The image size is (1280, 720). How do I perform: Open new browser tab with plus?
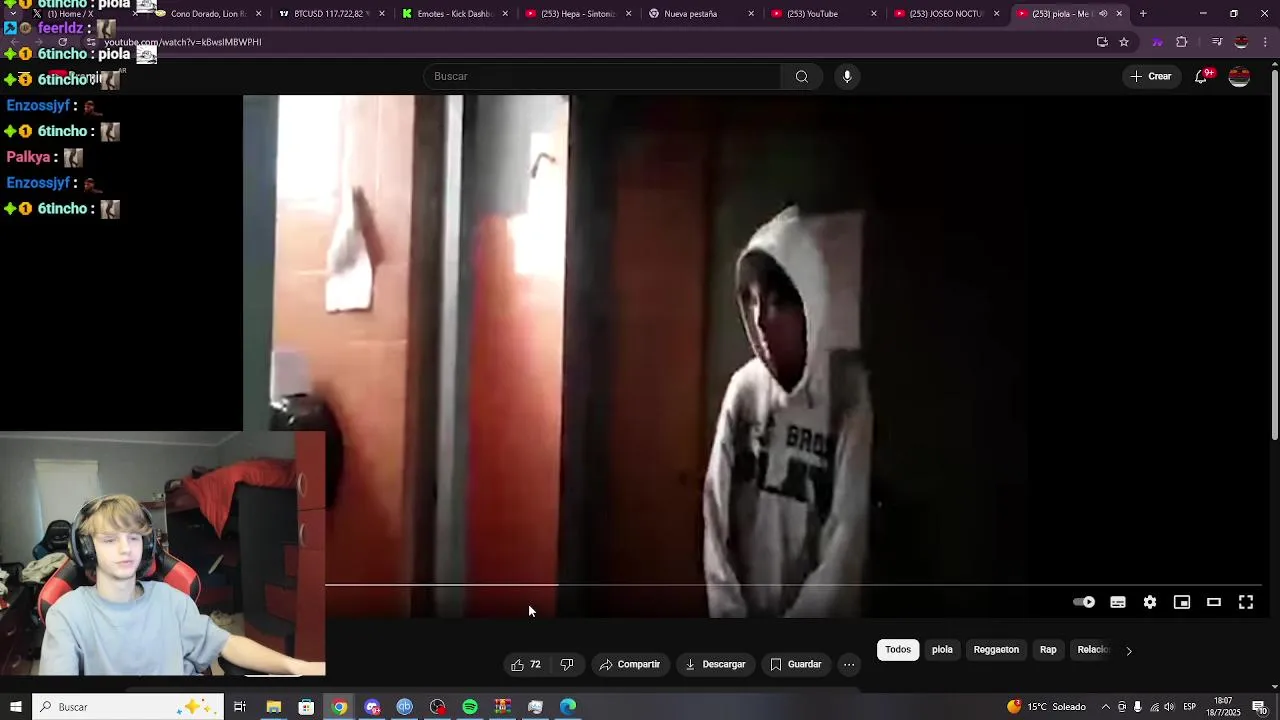[x=1143, y=14]
